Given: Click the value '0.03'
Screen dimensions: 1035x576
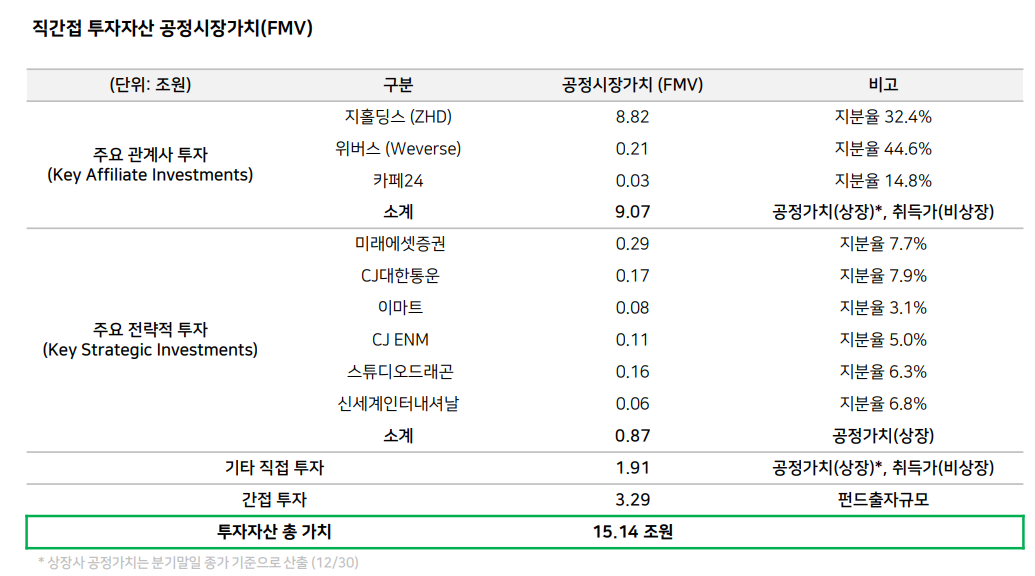Looking at the screenshot, I should point(632,181).
